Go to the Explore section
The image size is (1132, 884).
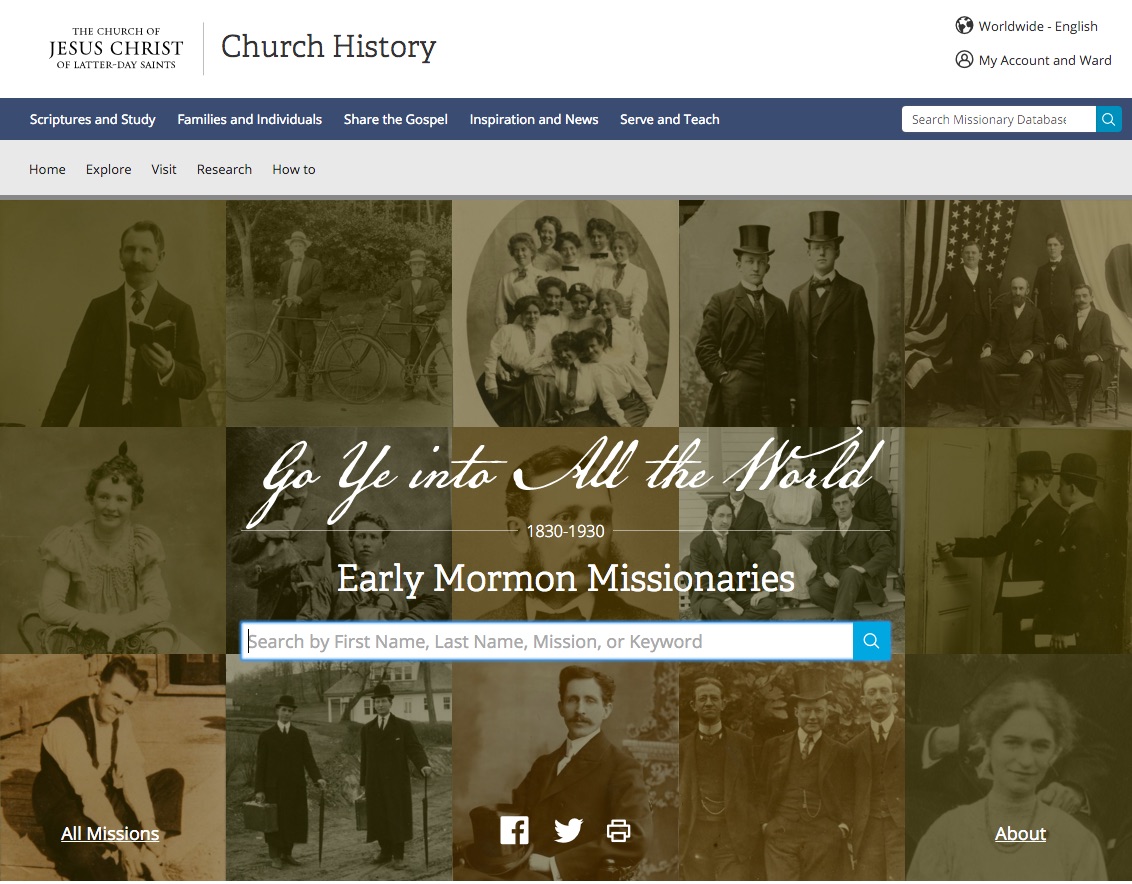click(x=108, y=169)
